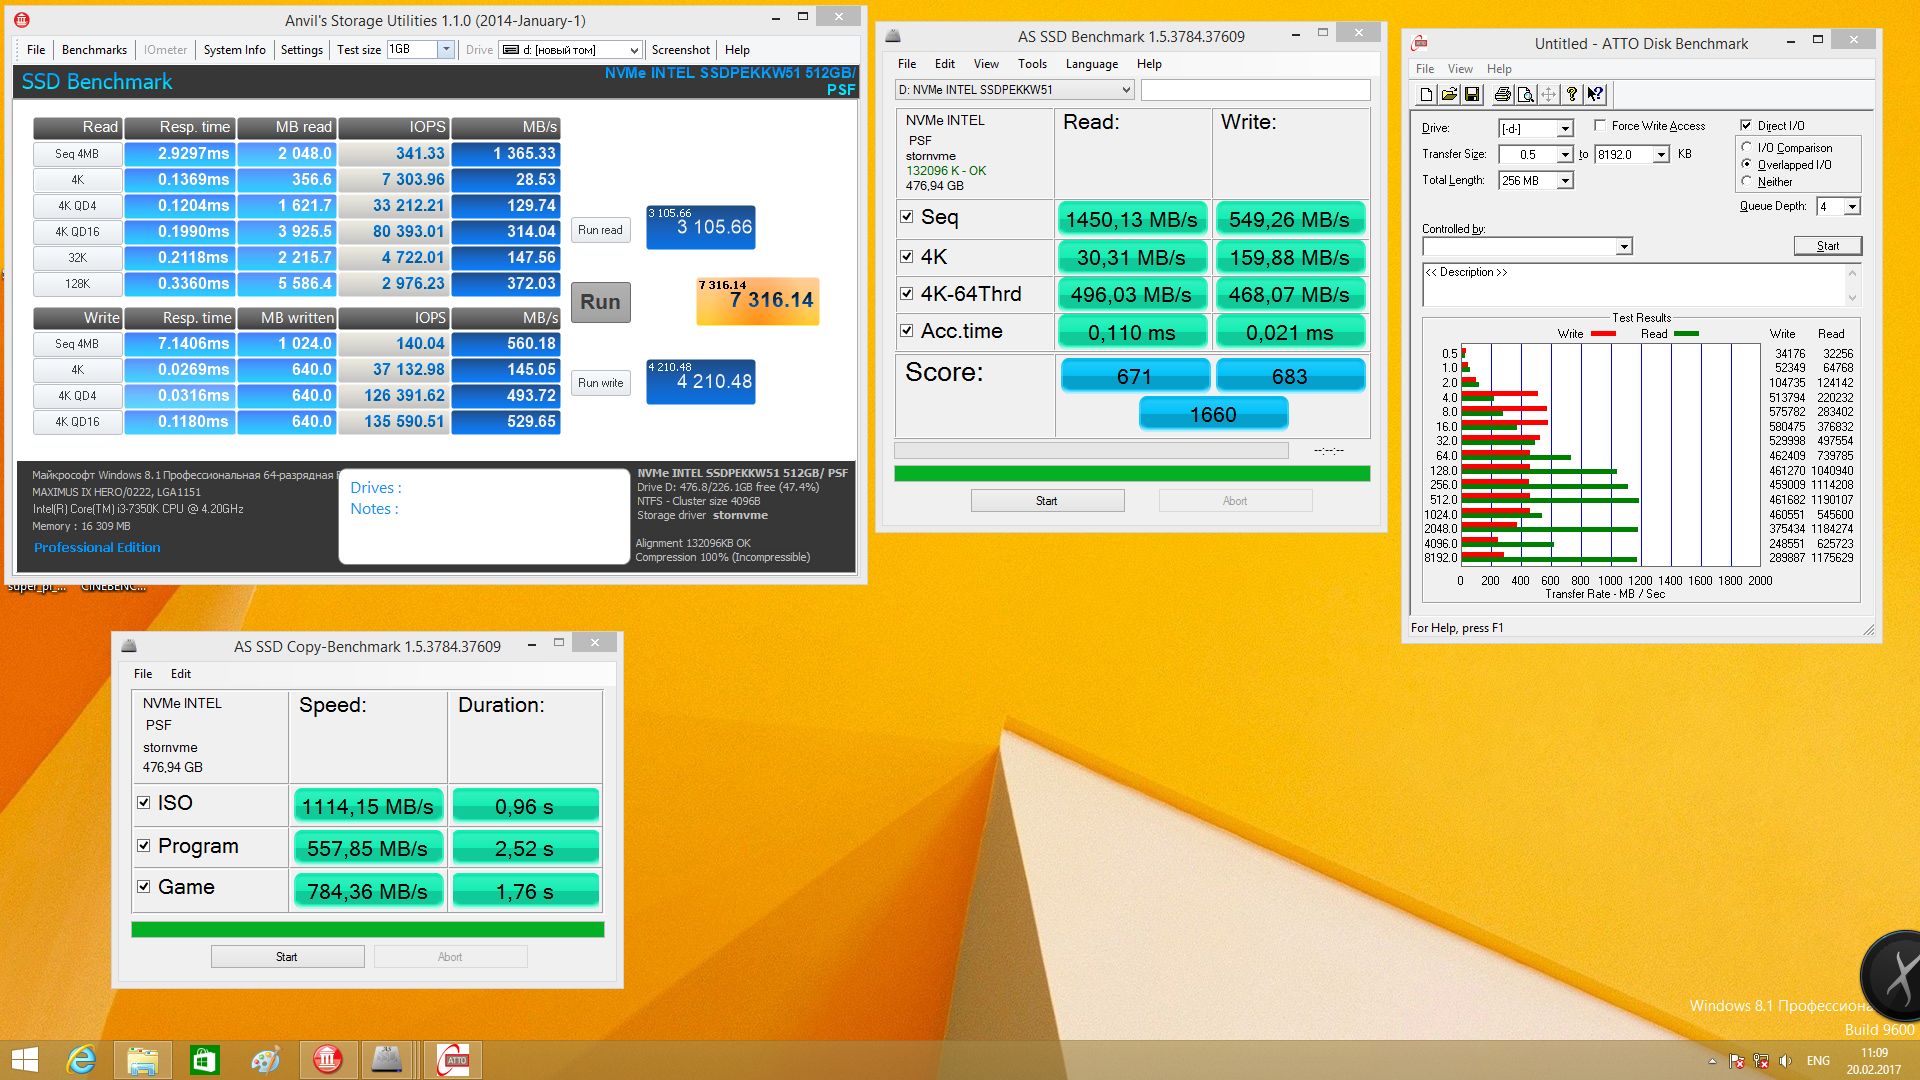
Task: Open the Total Length 256 MB dropdown
Action: point(1565,181)
